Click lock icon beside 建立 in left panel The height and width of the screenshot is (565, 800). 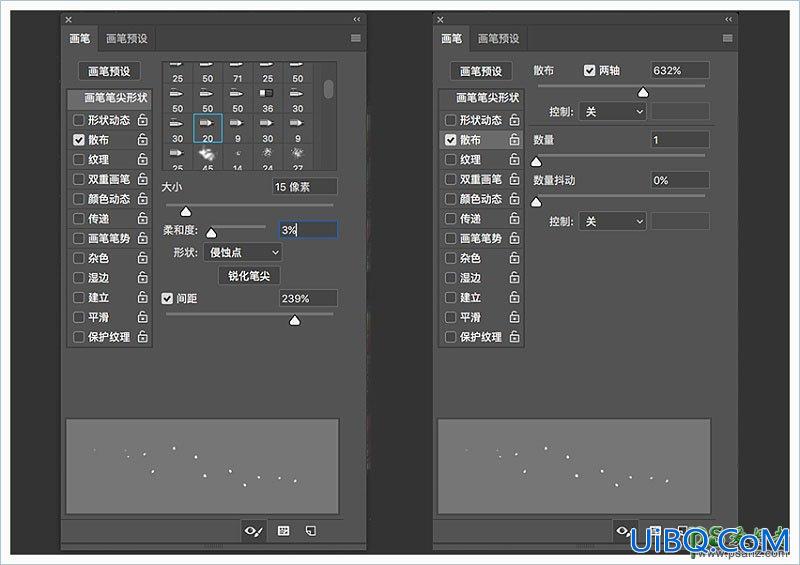pos(143,297)
